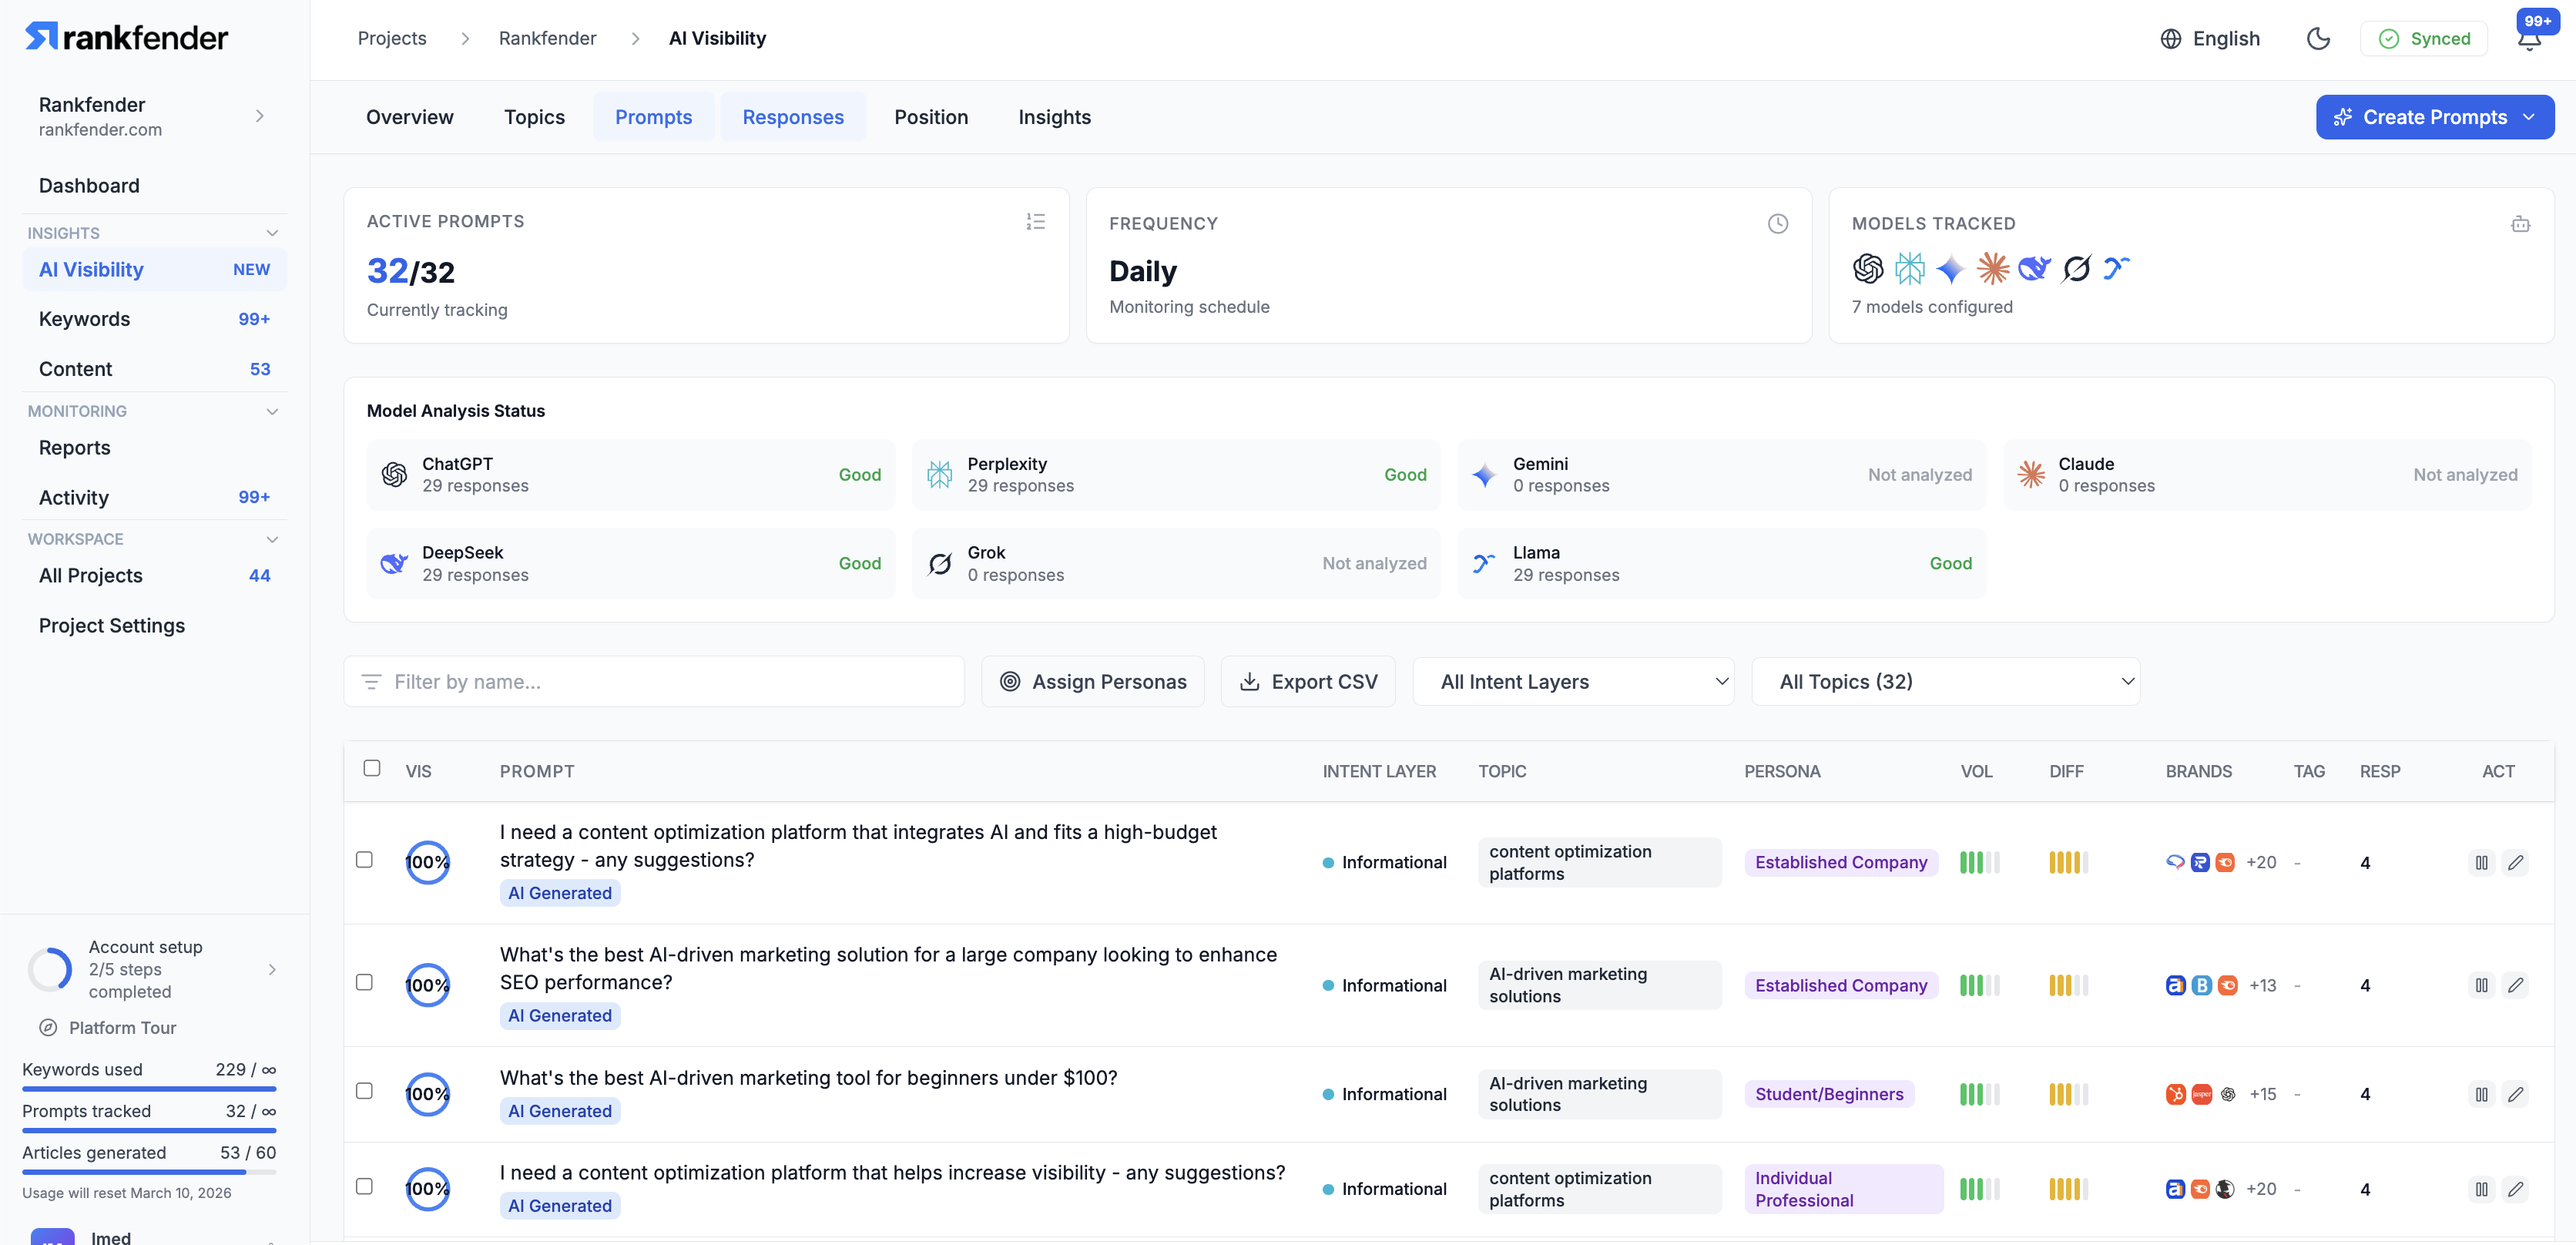Click the clock icon on Frequency card
The image size is (2576, 1245).
(1777, 223)
